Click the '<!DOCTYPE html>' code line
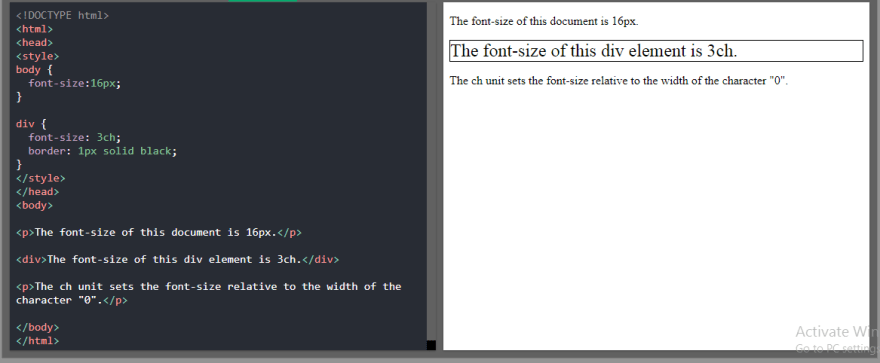 click(x=62, y=16)
